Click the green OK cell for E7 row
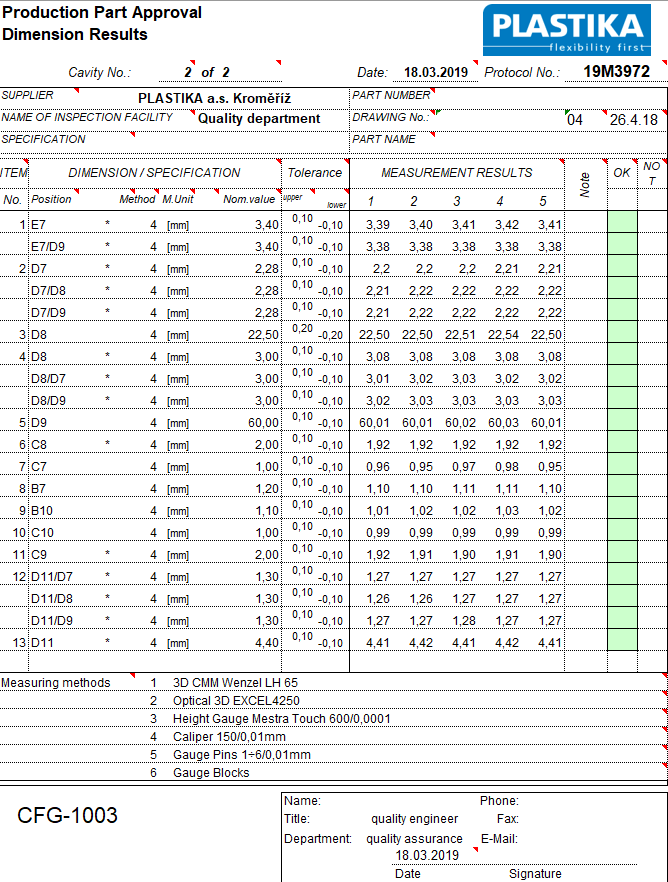 [622, 222]
